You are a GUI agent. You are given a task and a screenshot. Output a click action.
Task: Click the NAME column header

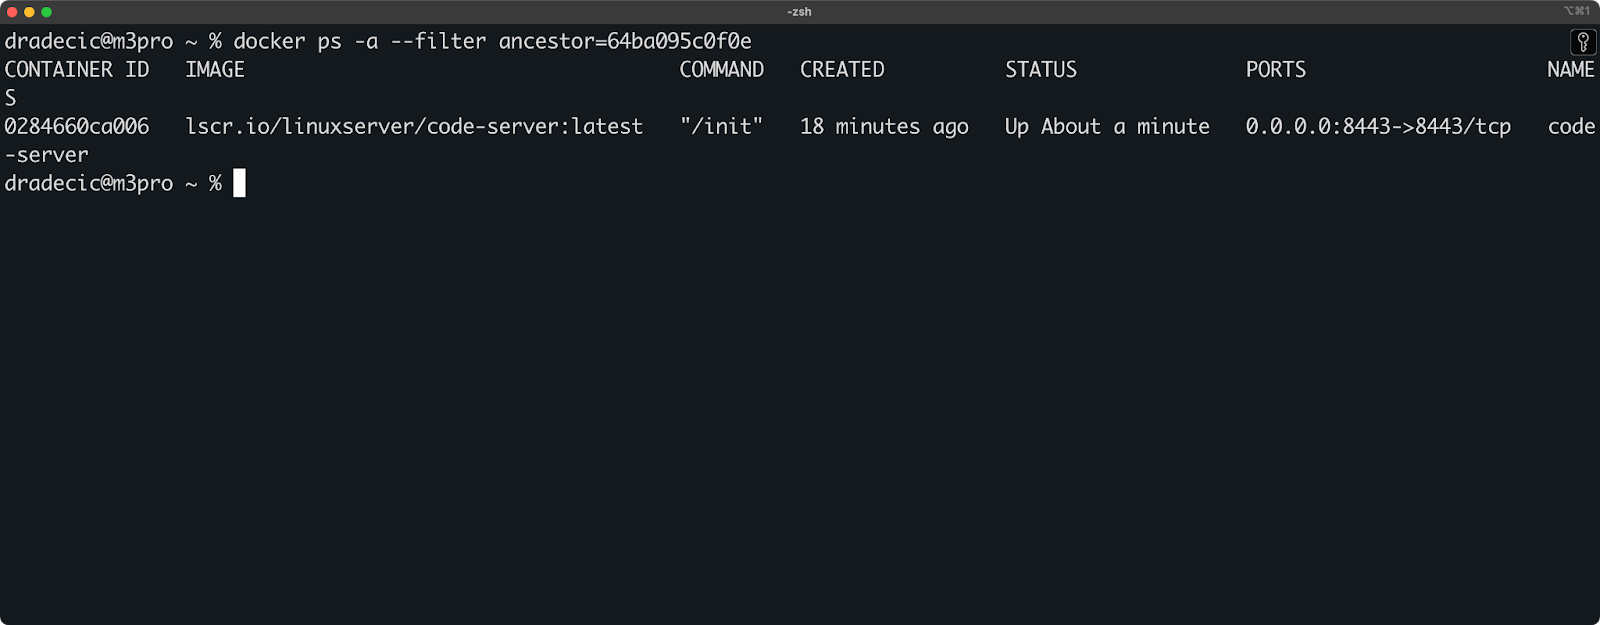pos(1571,70)
